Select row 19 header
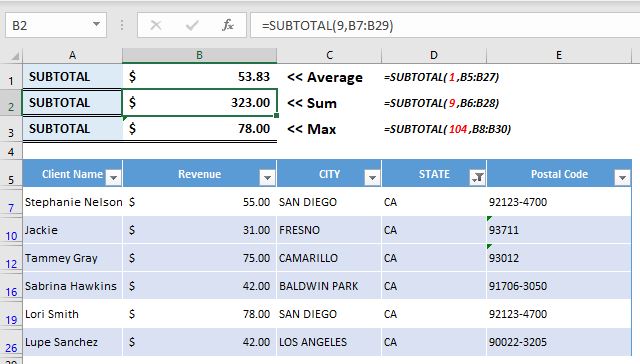 coord(11,314)
